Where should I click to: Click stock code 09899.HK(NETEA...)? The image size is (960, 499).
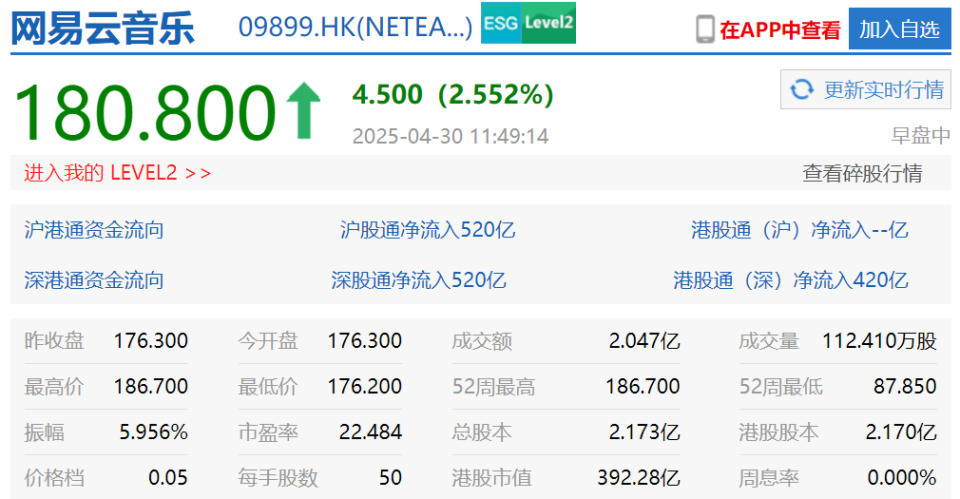pos(356,27)
